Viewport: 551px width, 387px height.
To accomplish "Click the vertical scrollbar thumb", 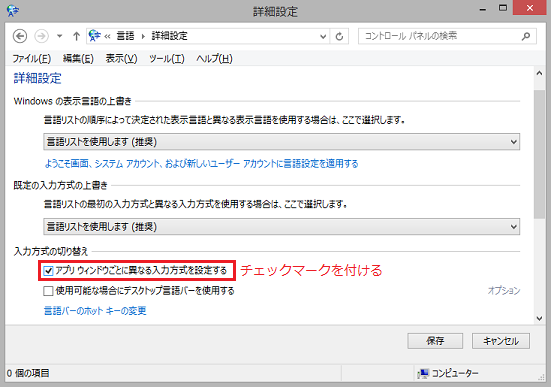I will click(539, 154).
